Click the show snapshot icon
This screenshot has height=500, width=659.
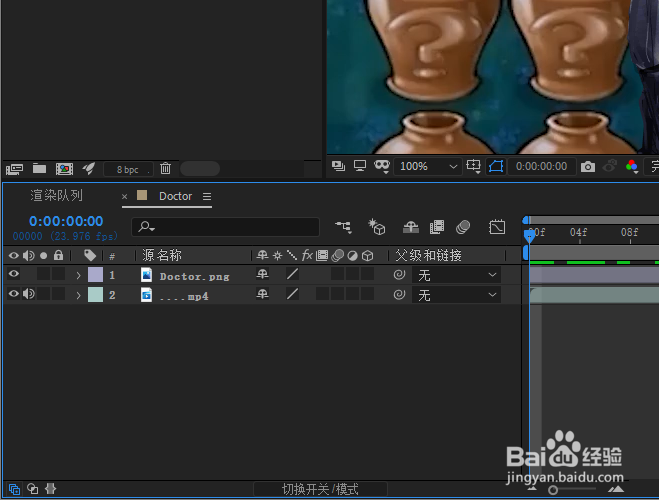pos(609,166)
